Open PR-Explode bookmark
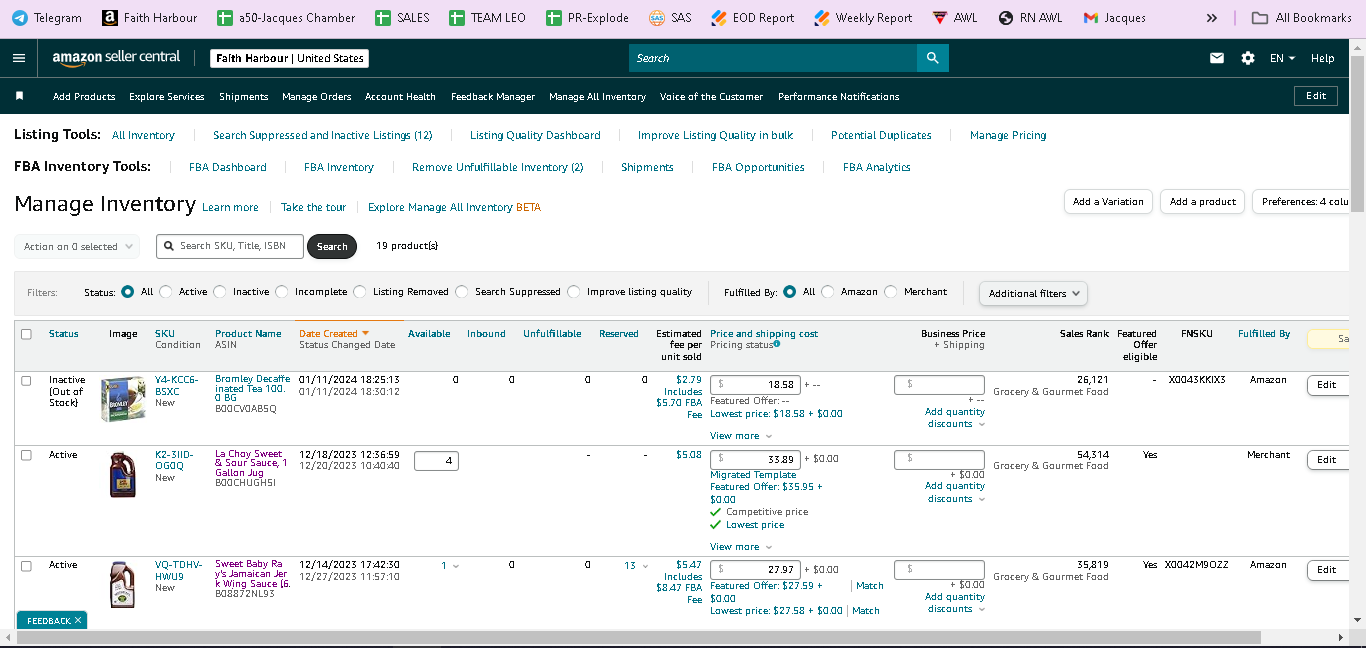 point(588,18)
